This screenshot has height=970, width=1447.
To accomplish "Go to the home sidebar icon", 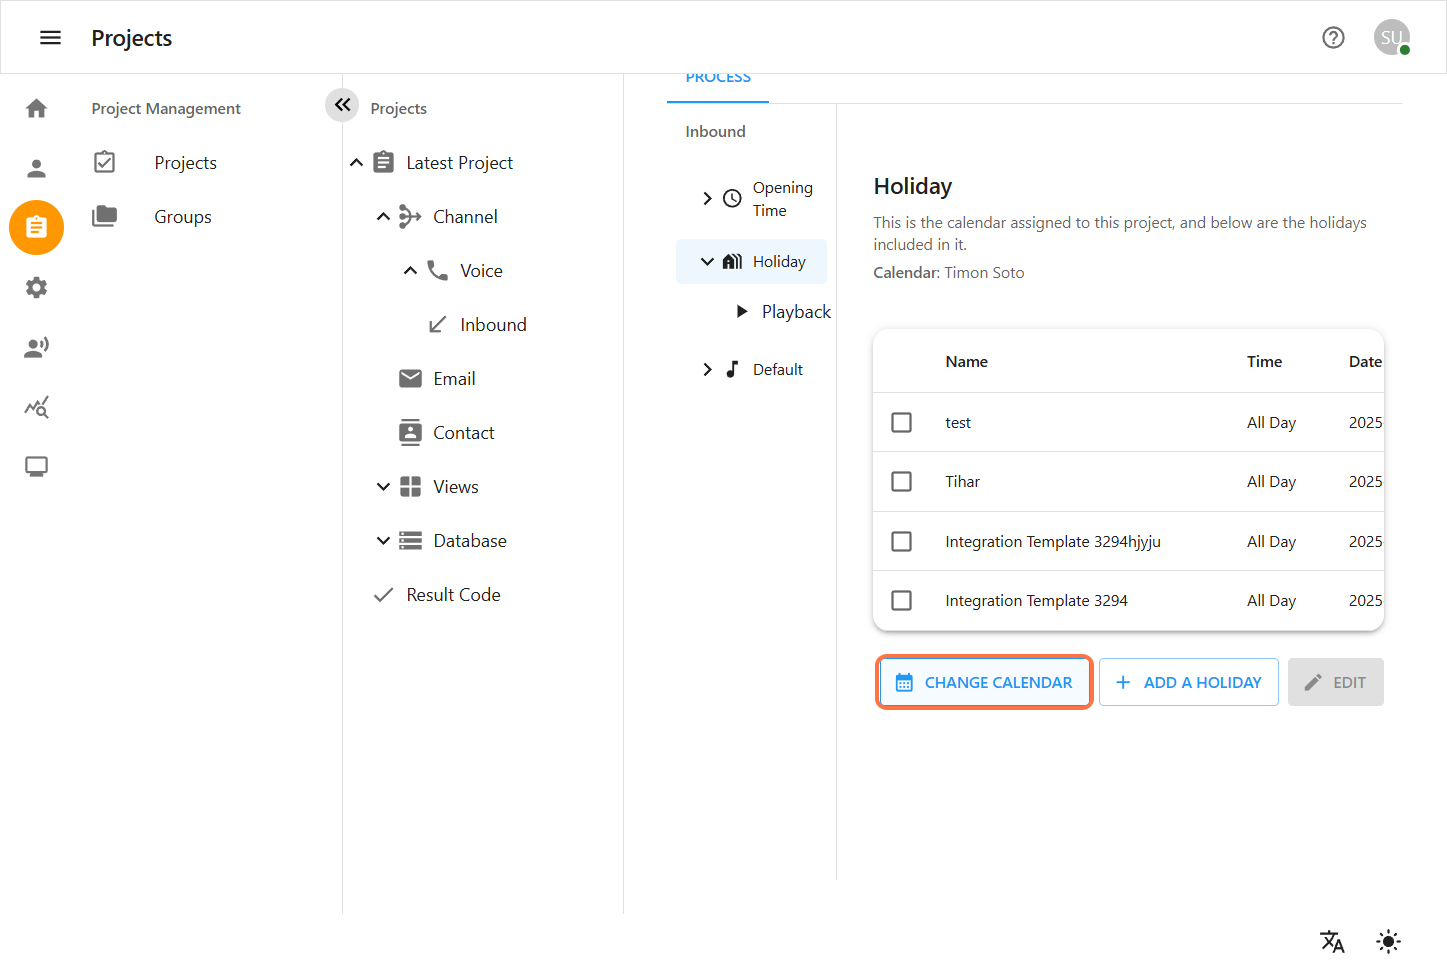I will pyautogui.click(x=37, y=108).
